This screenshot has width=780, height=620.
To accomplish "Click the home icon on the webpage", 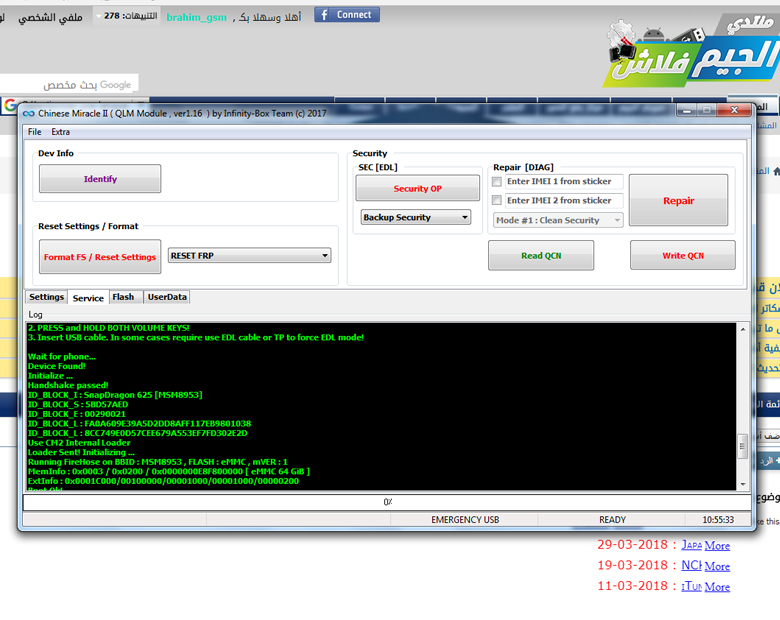I will [776, 171].
